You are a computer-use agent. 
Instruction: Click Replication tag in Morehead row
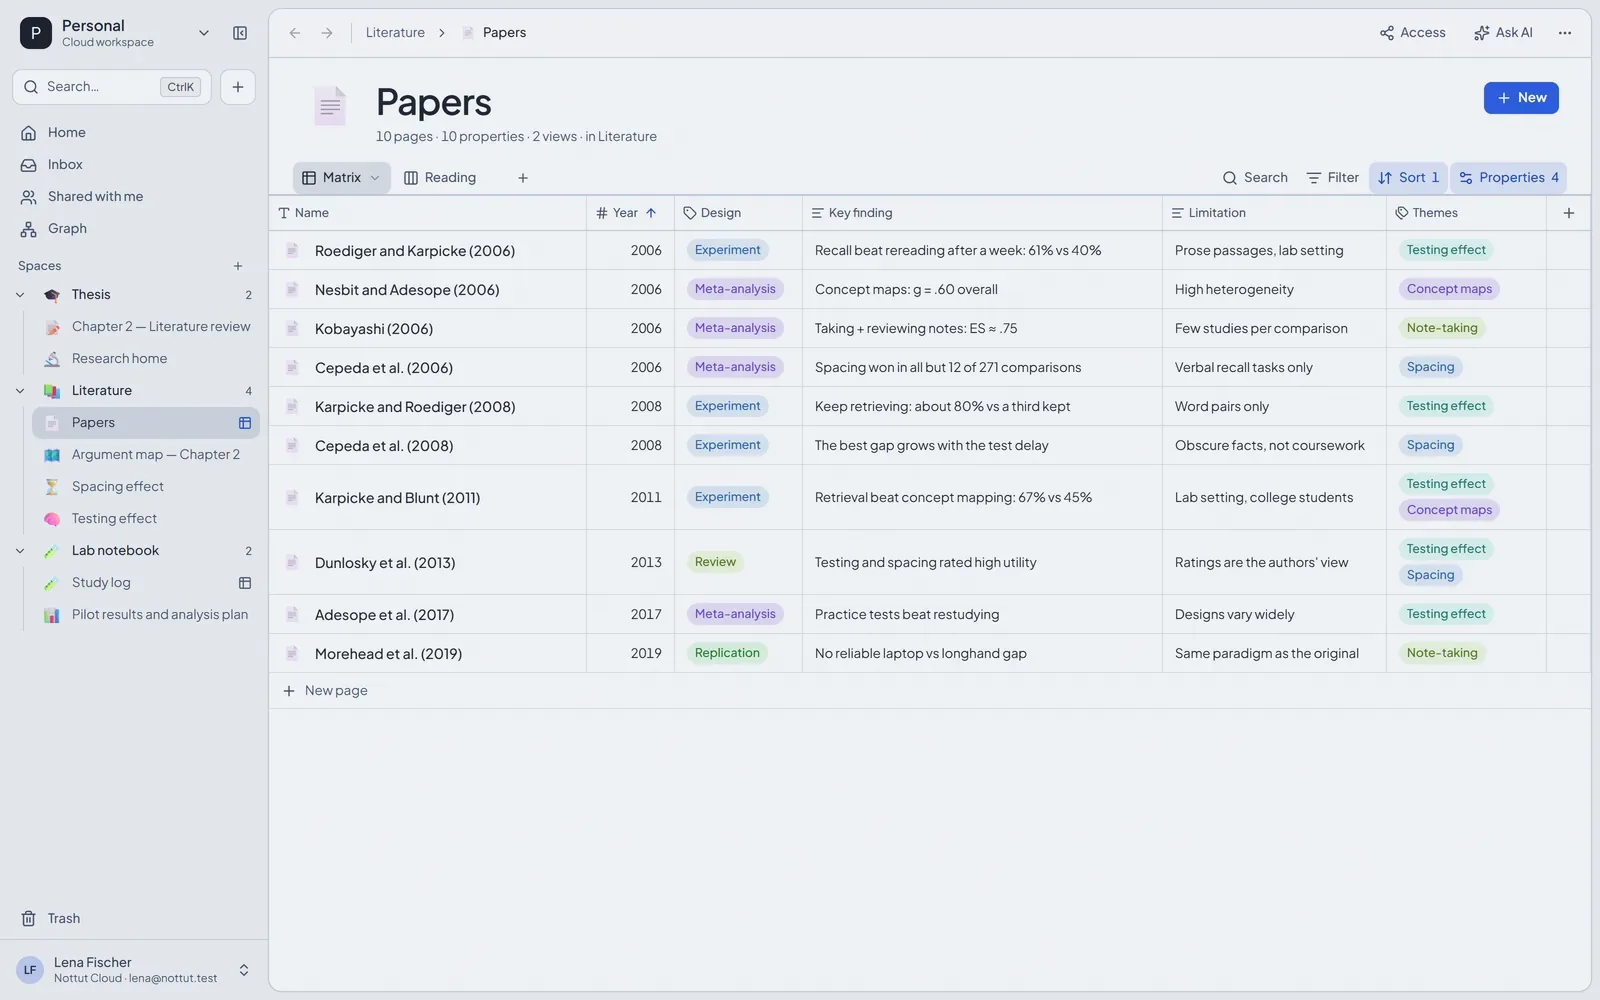727,653
